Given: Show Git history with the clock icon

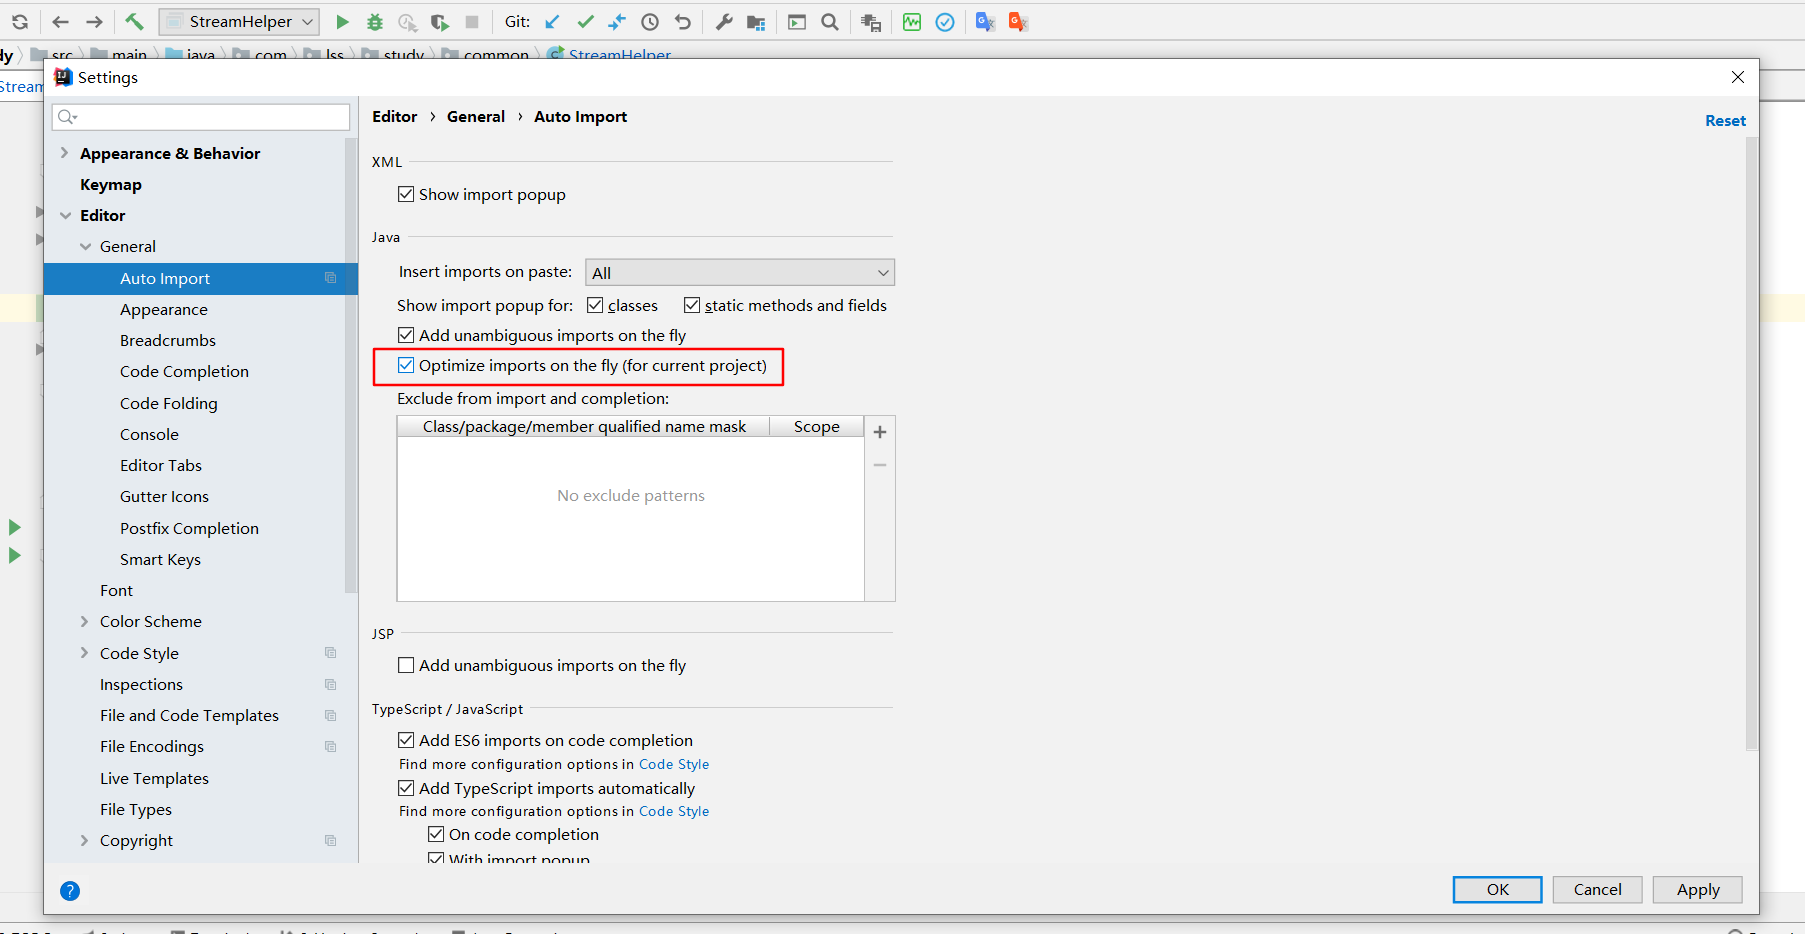Looking at the screenshot, I should (650, 22).
